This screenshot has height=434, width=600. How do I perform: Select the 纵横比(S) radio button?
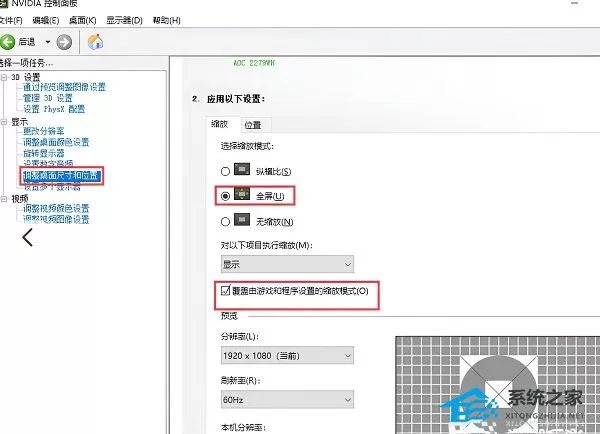[x=225, y=171]
